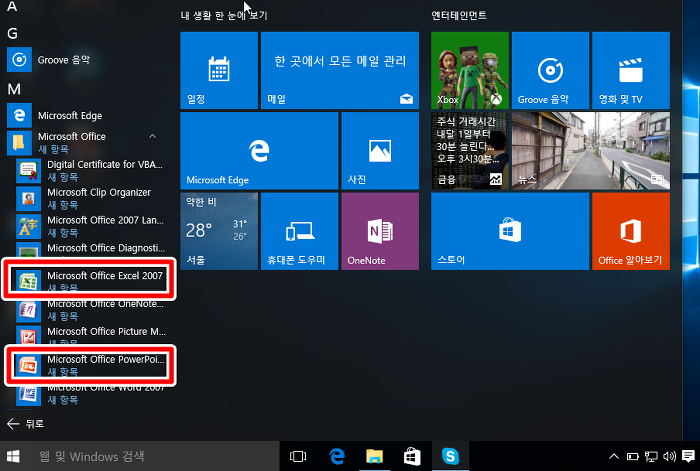The image size is (700, 471).
Task: Jump to letter M in app list
Action: point(14,89)
